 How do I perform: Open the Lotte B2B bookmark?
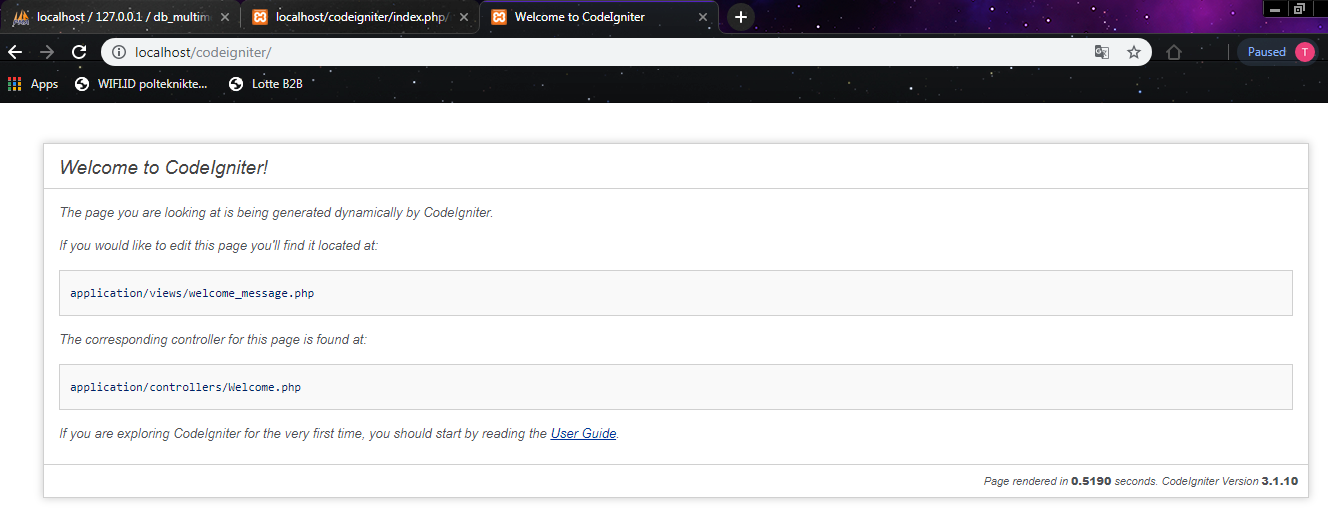(265, 84)
